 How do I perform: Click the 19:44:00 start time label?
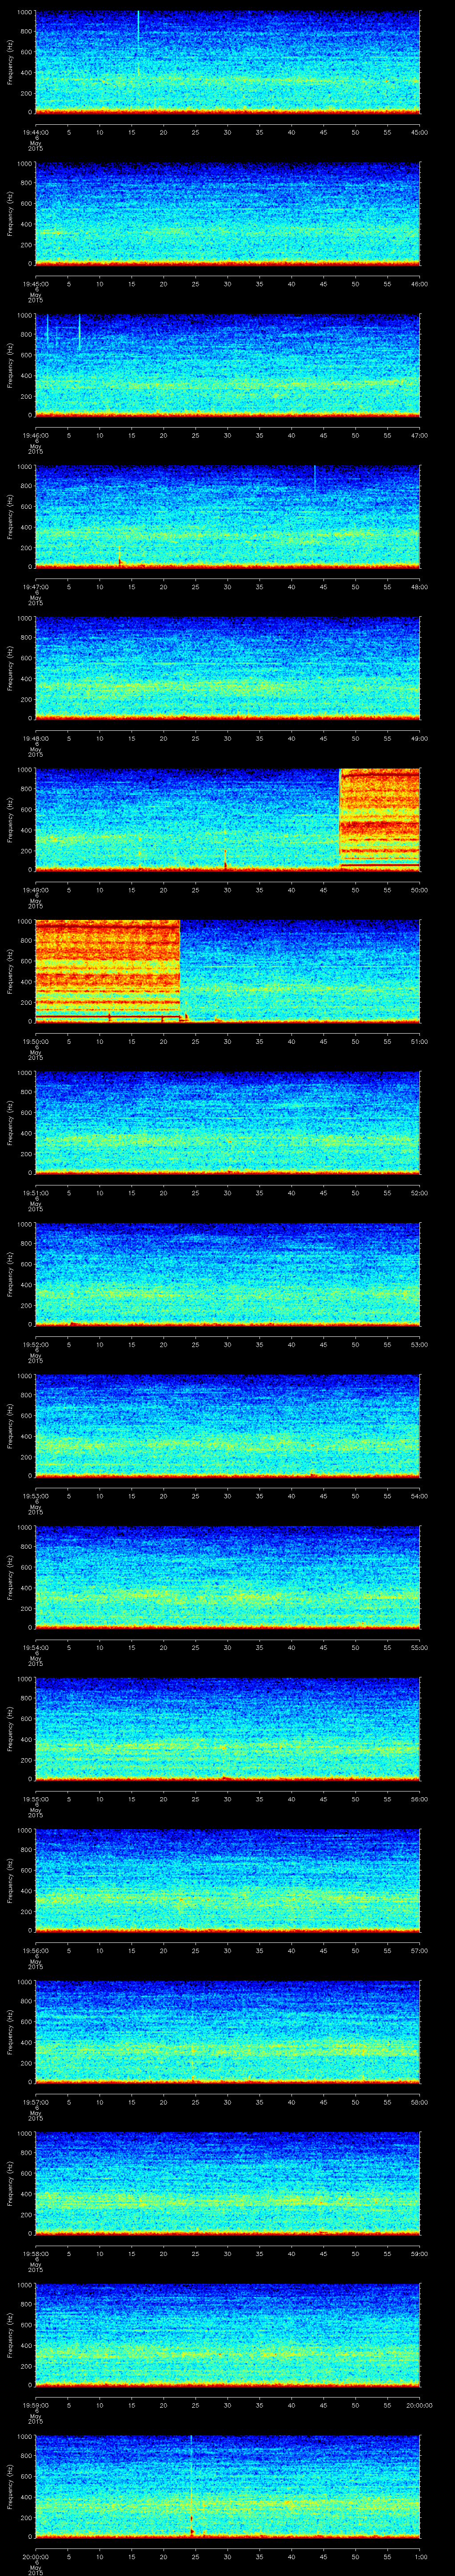point(35,132)
